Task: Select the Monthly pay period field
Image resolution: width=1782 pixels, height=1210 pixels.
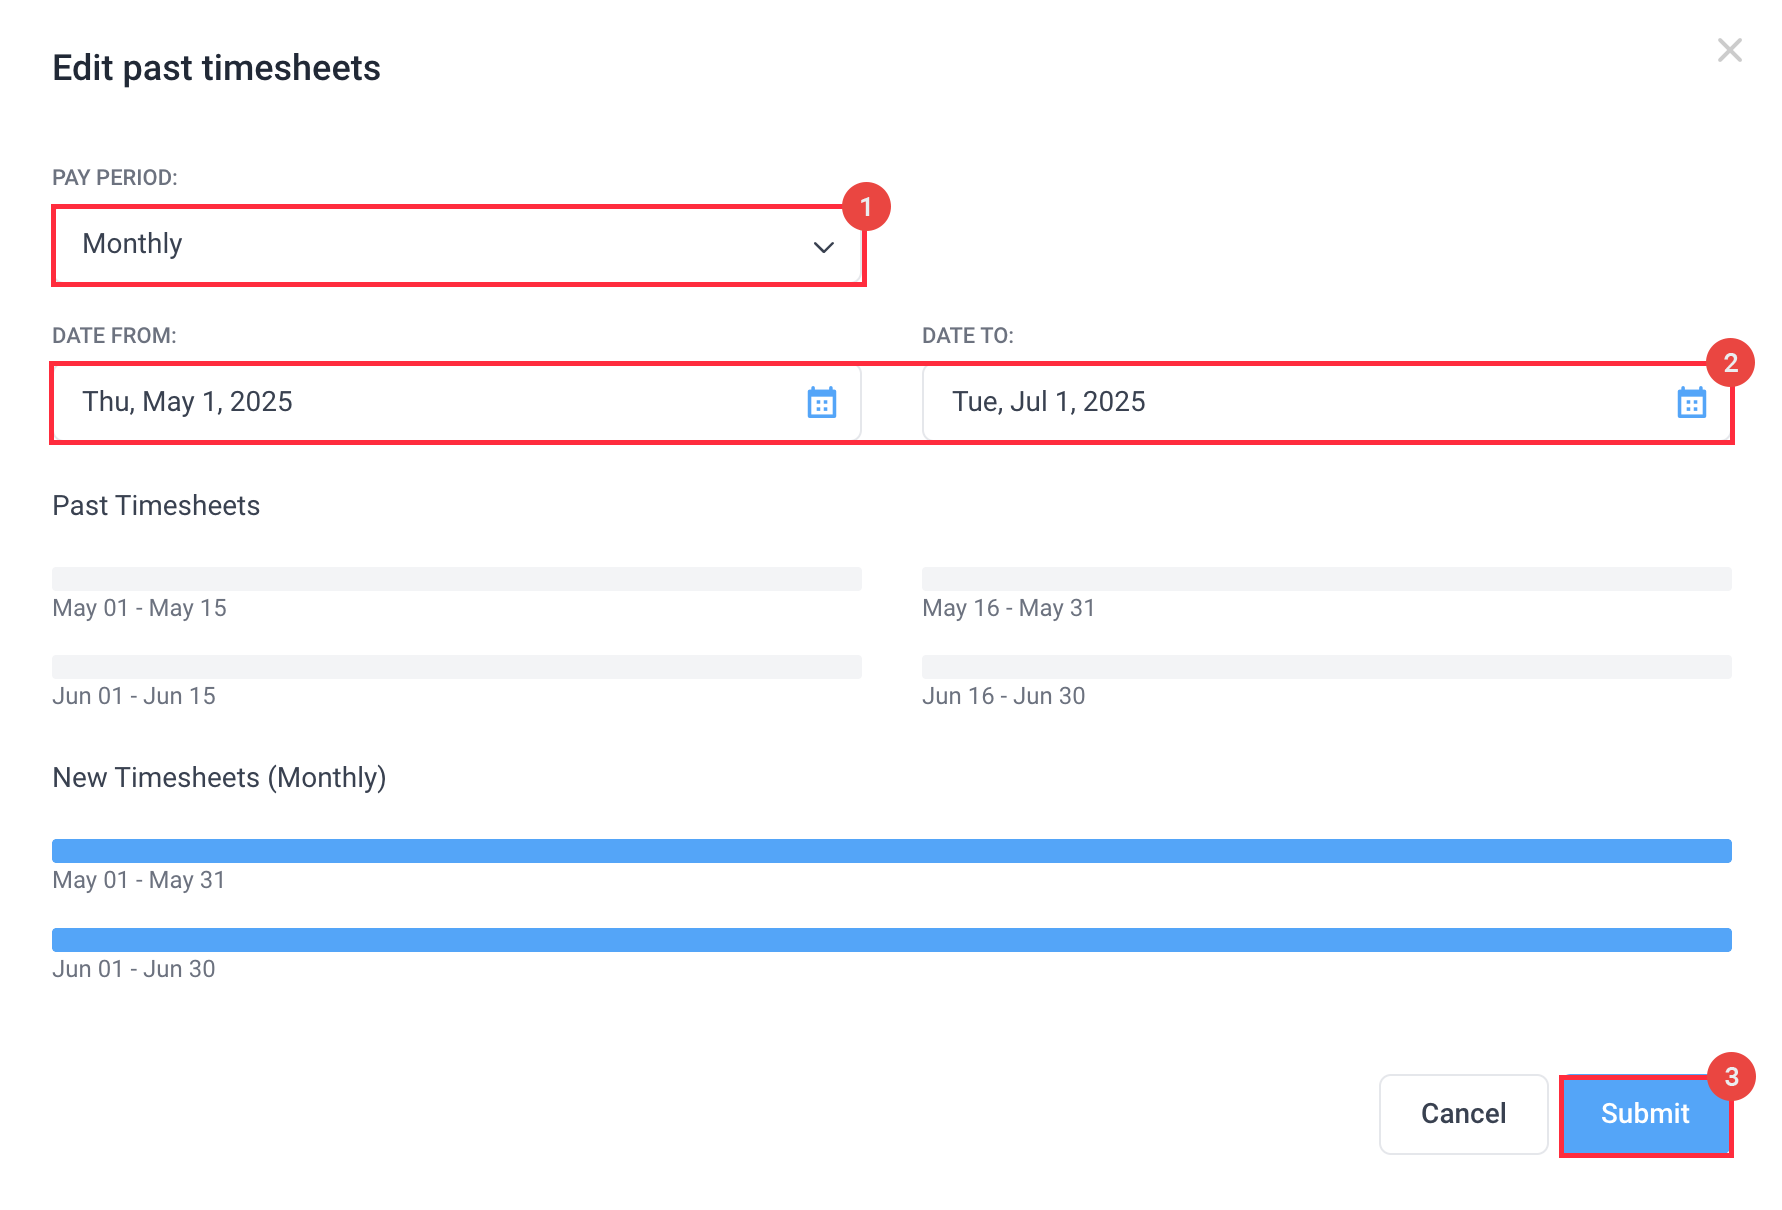Action: point(458,245)
